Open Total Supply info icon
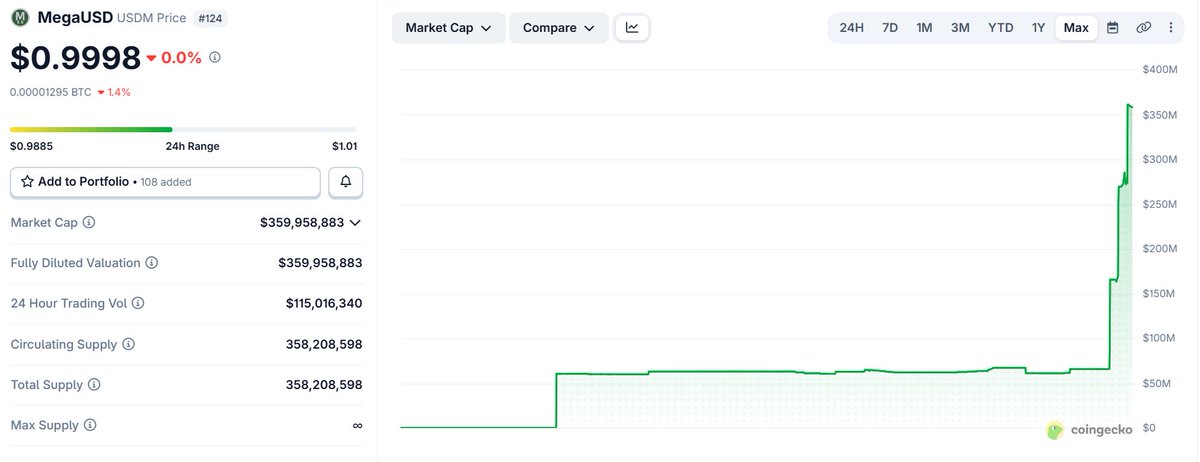1200x462 pixels. point(94,384)
